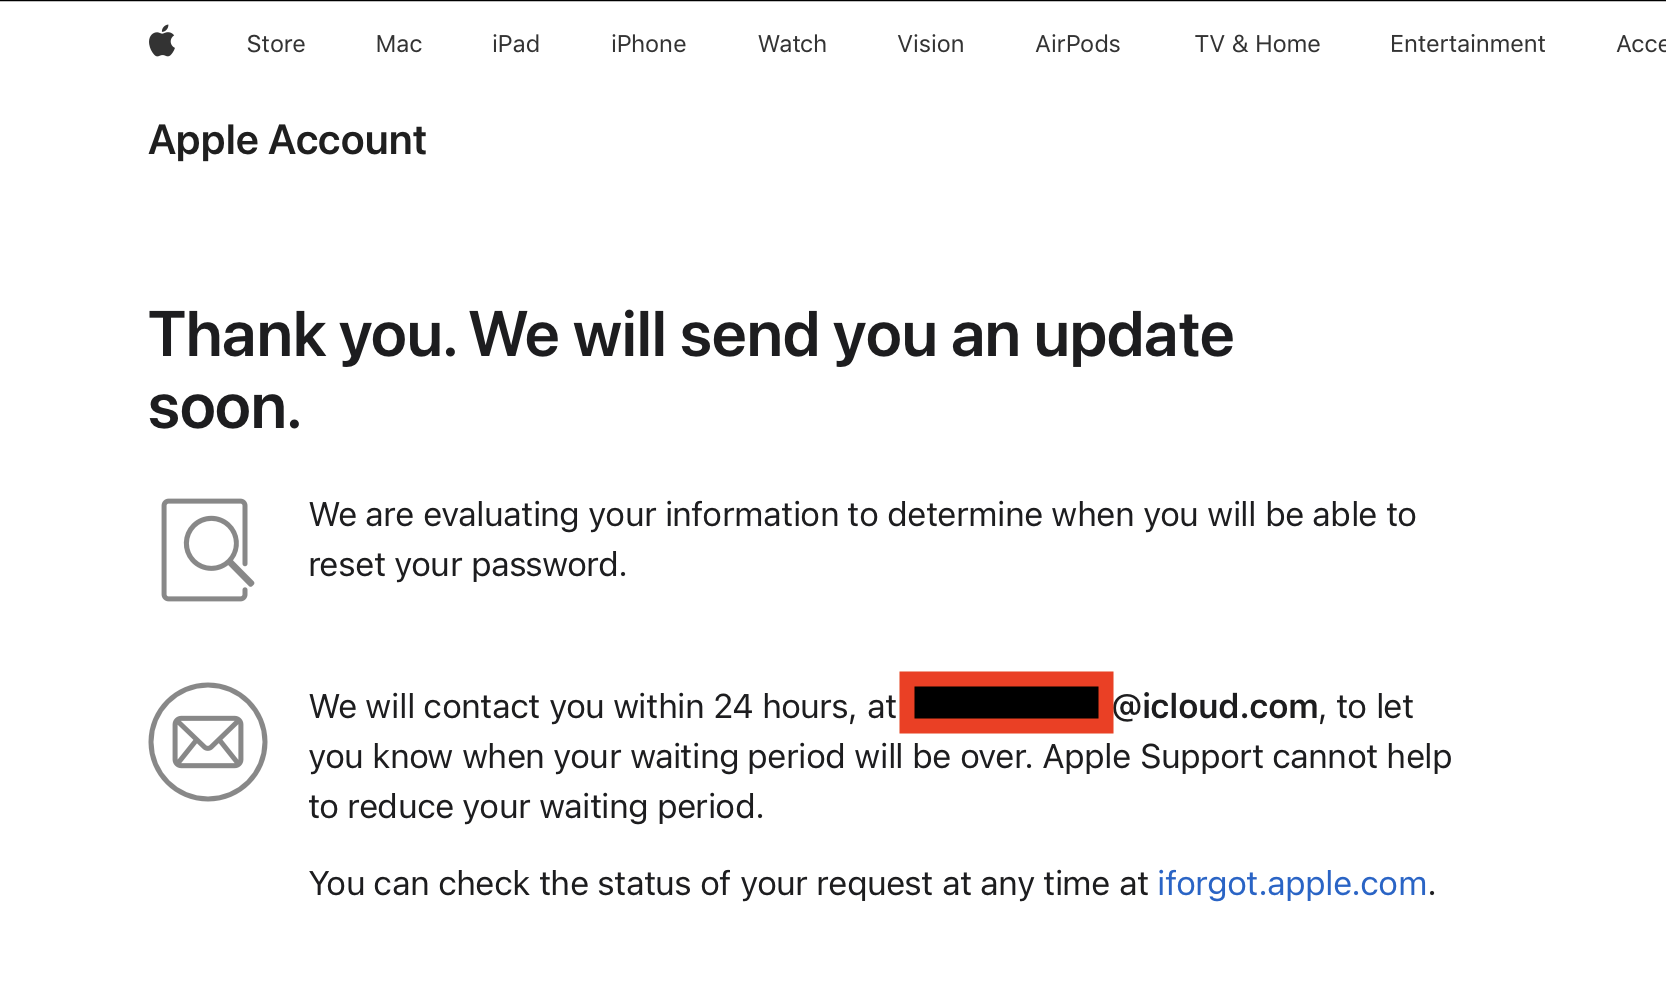Open the Entertainment menu

point(1467,44)
